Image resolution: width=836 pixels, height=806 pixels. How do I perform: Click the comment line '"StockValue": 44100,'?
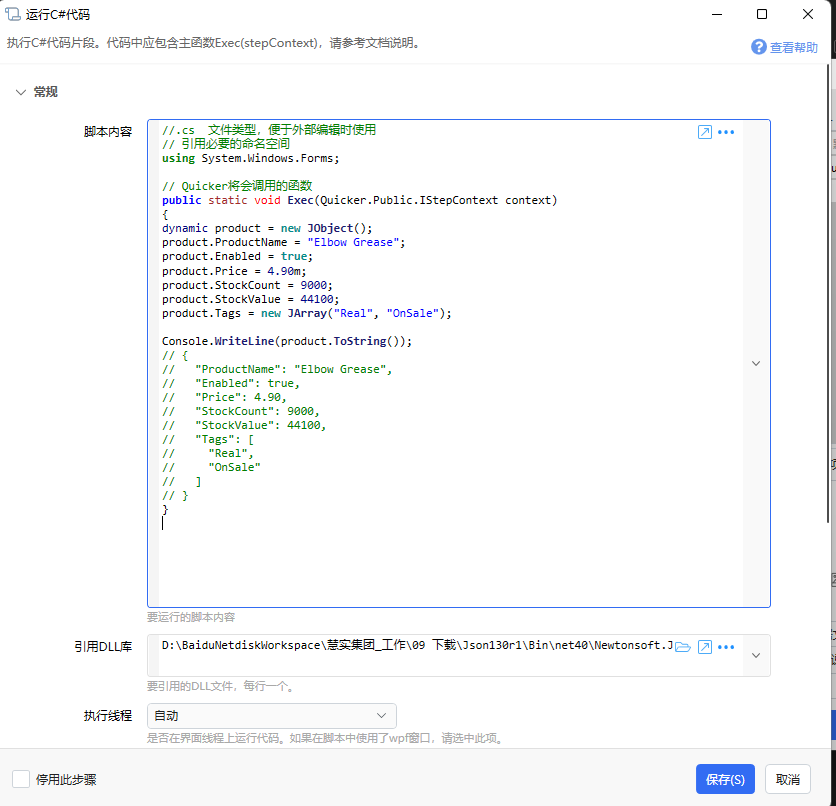244,425
